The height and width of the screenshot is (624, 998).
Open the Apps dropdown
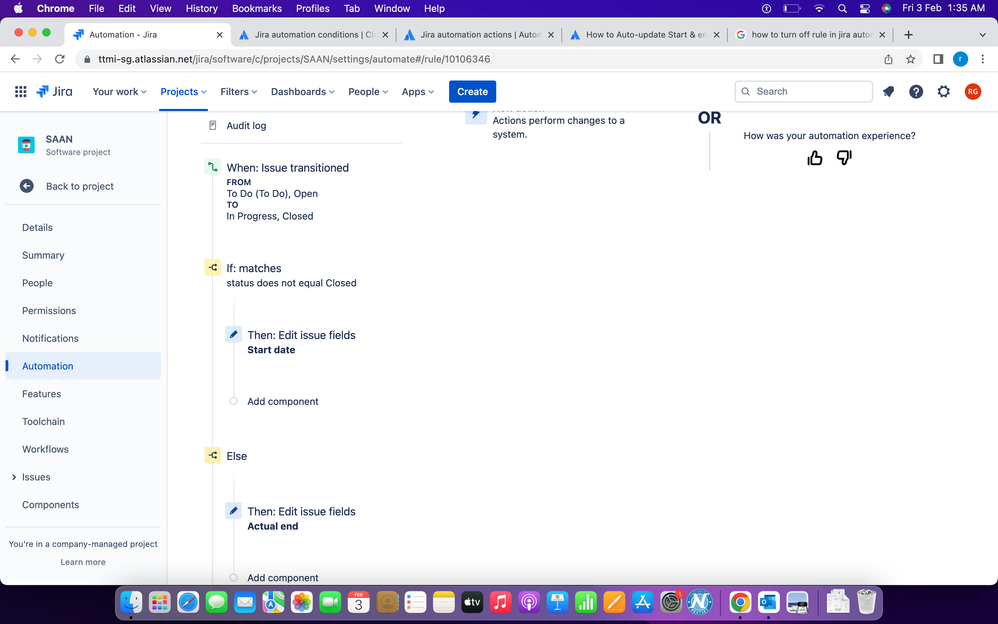417,91
